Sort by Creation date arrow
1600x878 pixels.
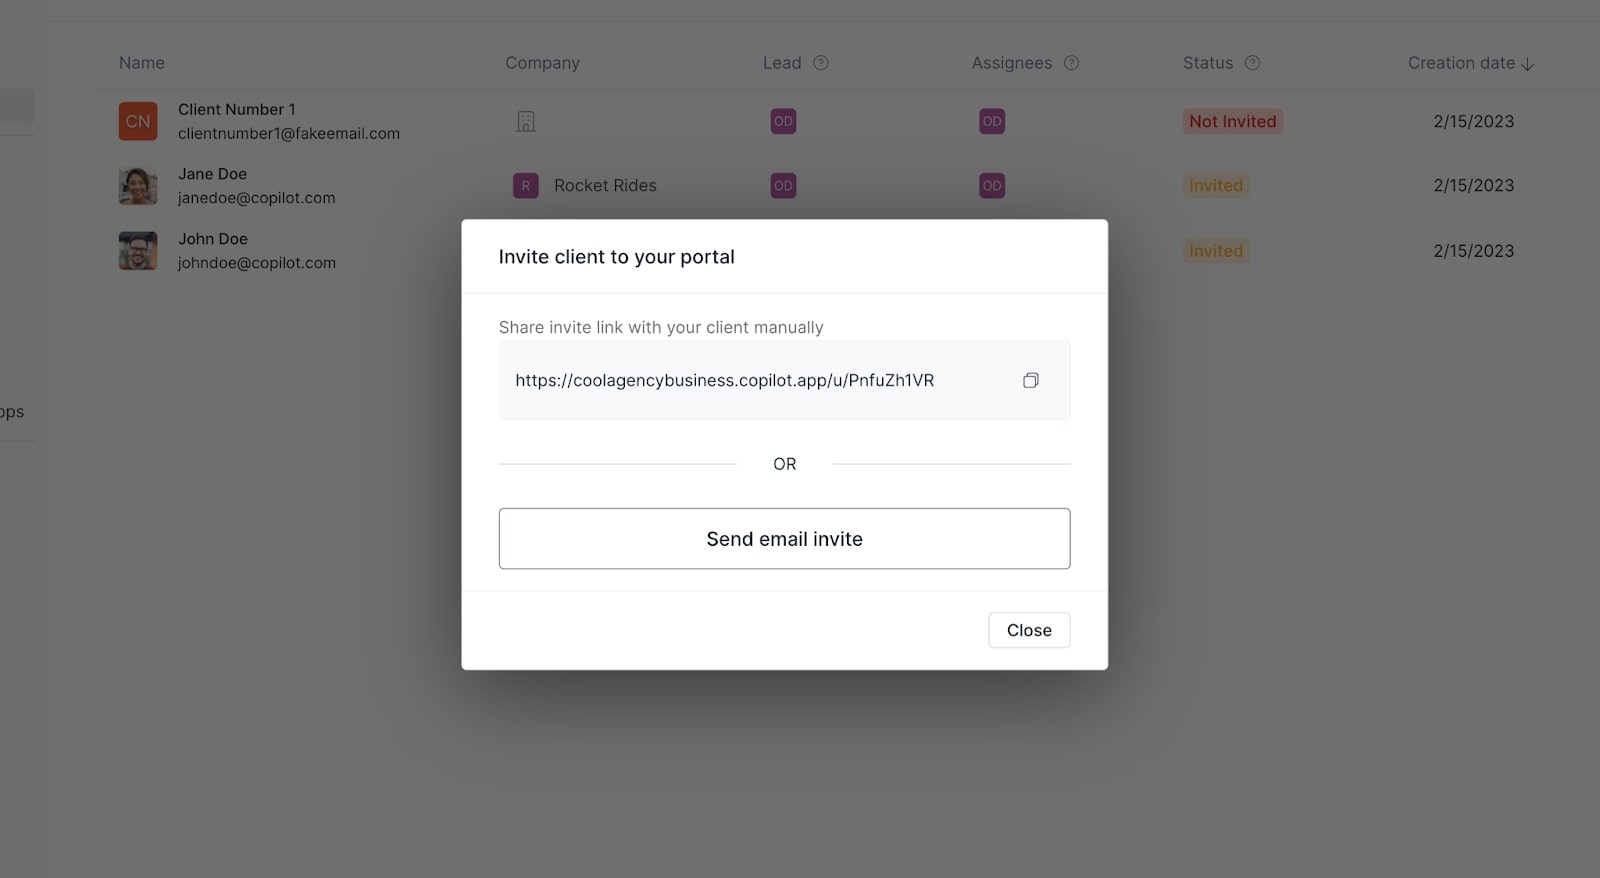tap(1527, 64)
